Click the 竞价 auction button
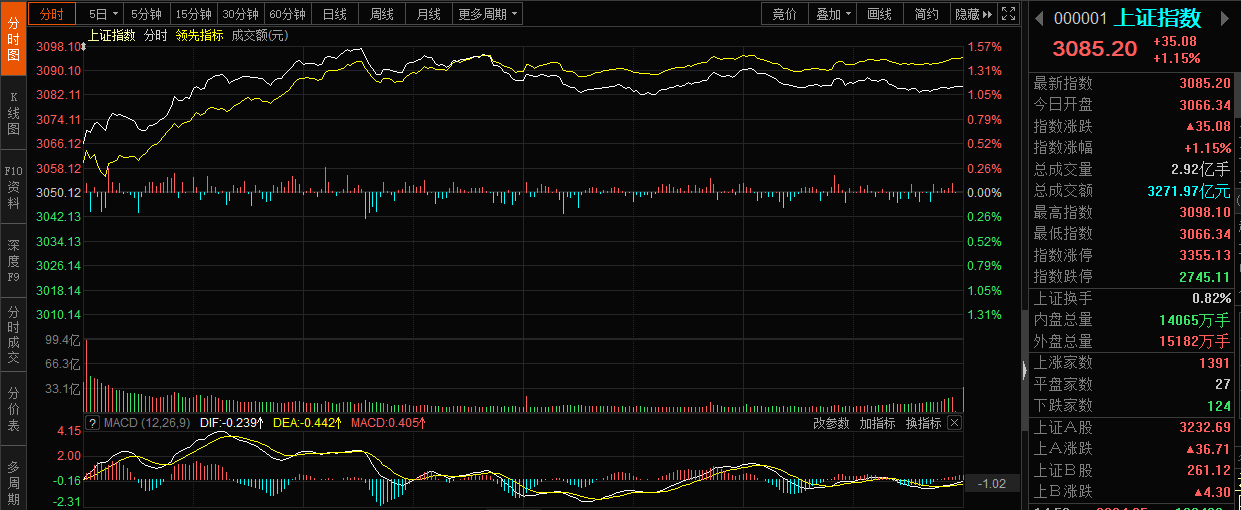The image size is (1241, 510). pos(785,14)
